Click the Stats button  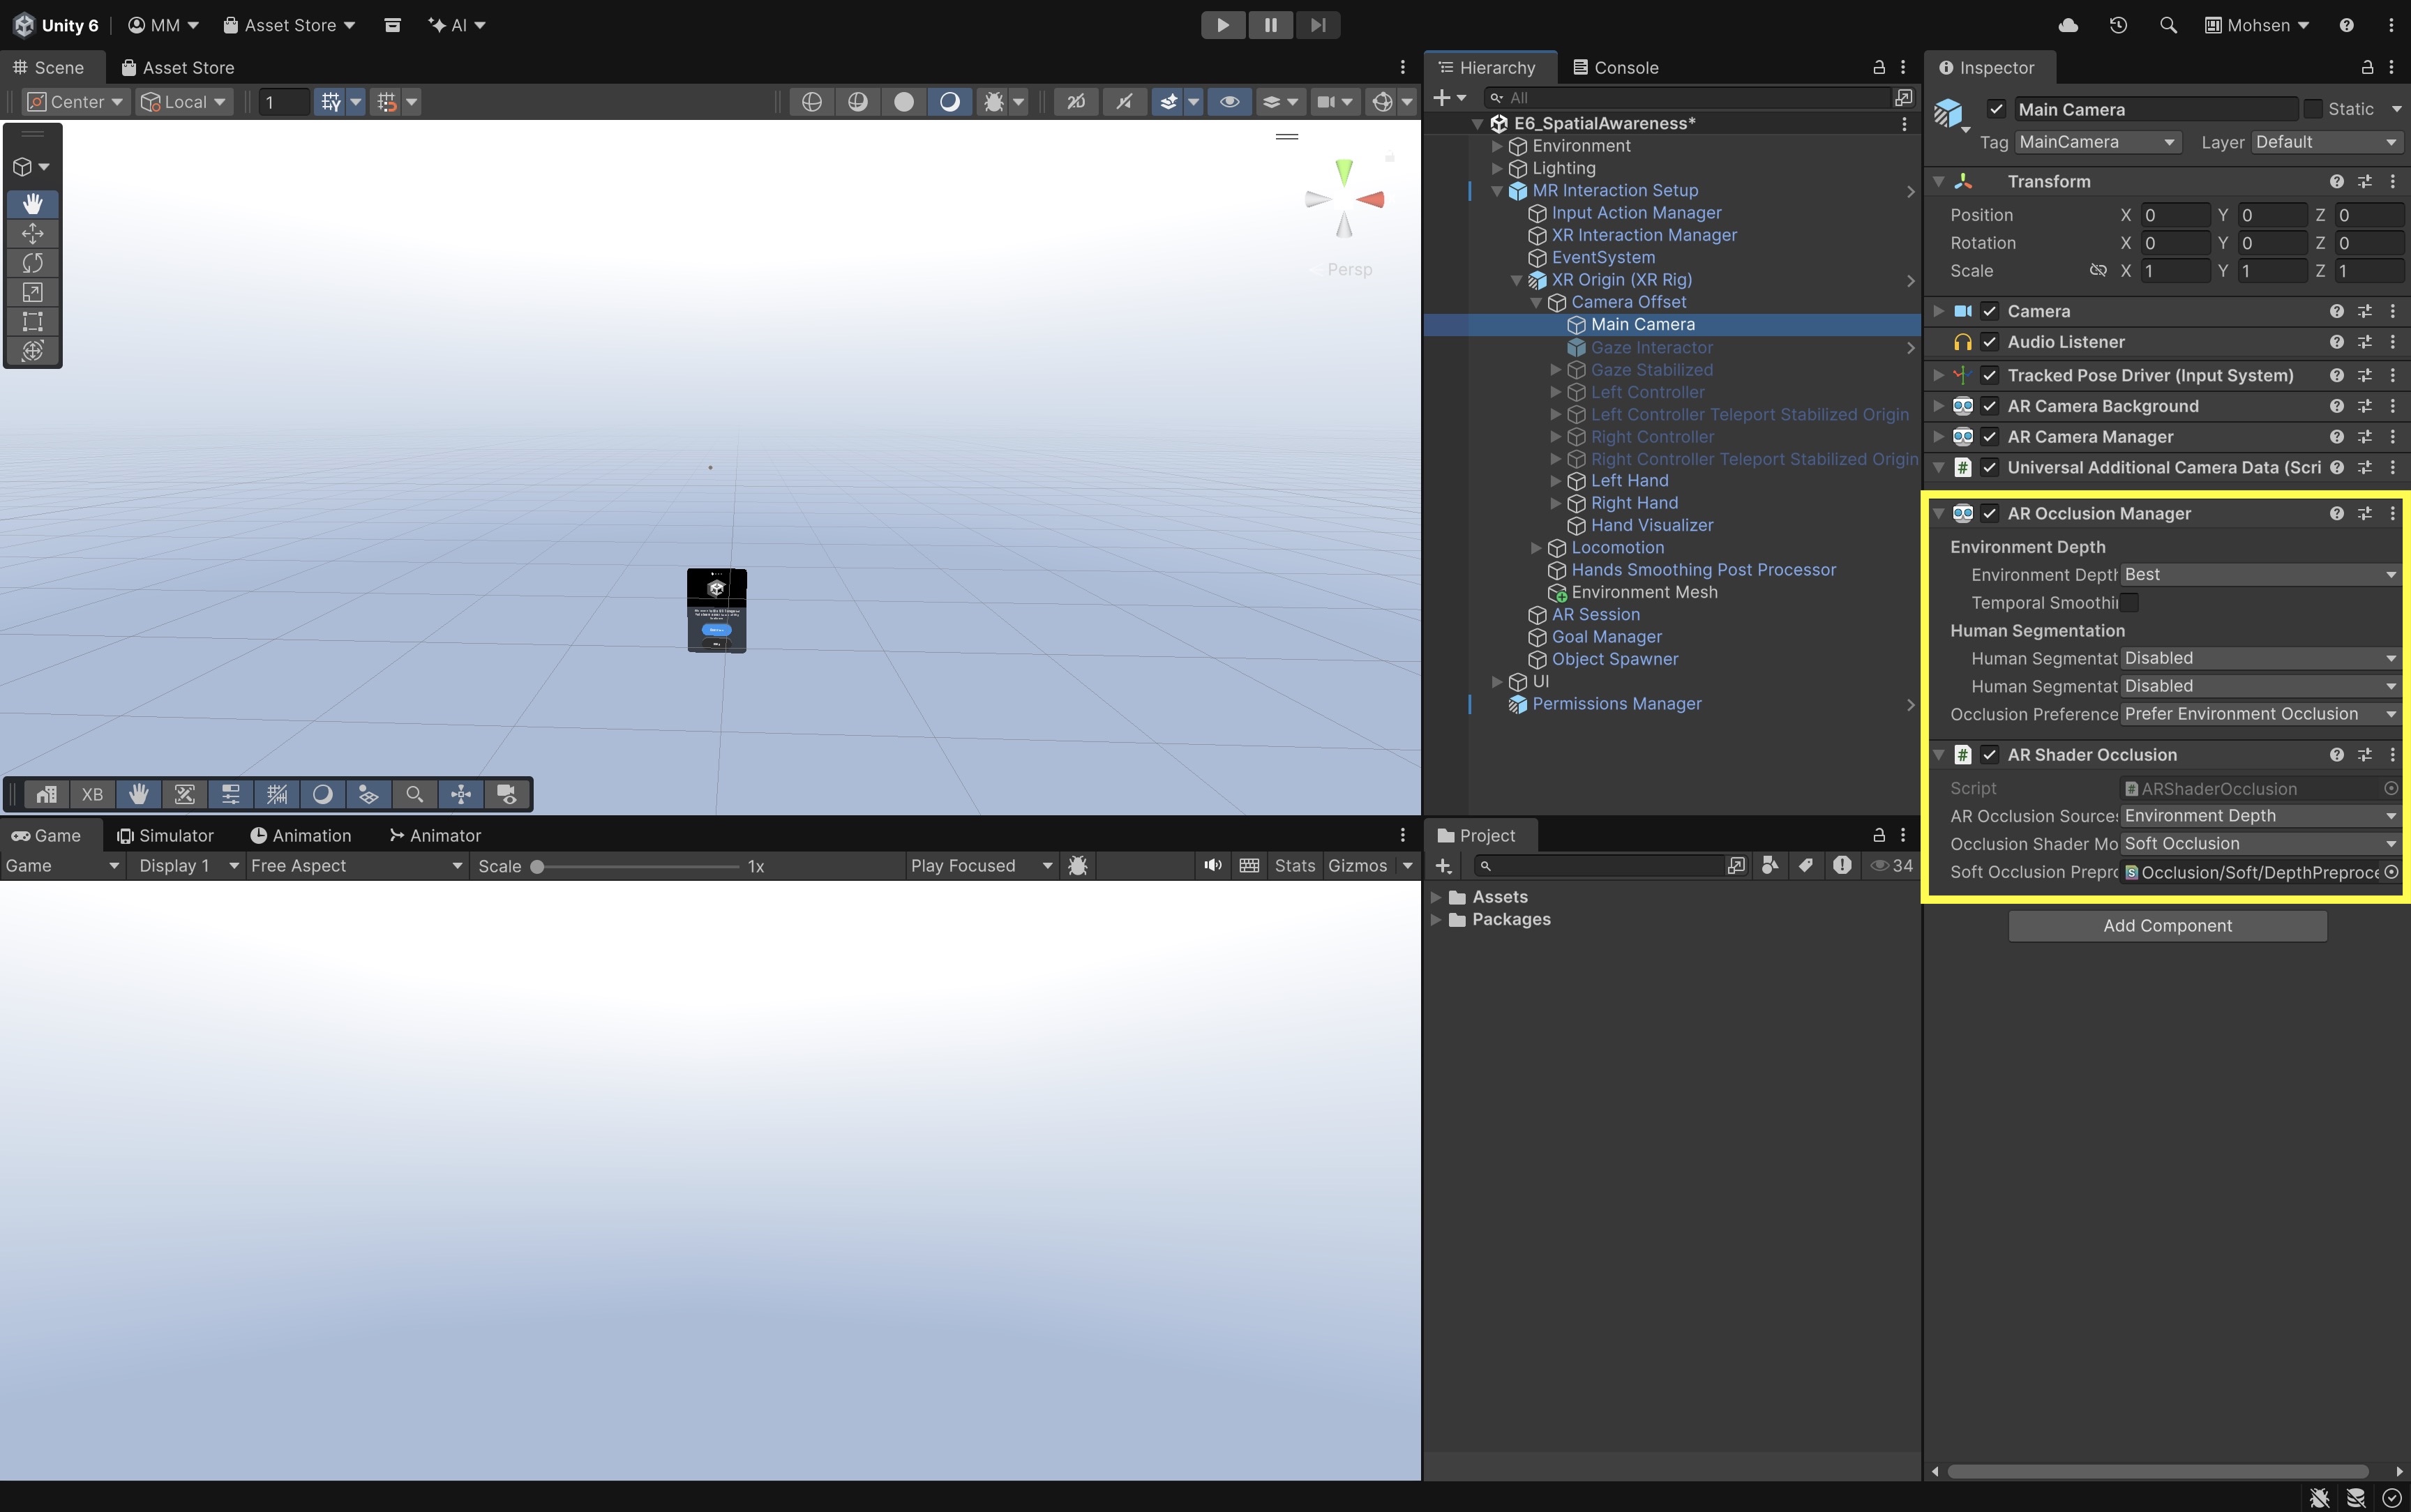pos(1294,865)
